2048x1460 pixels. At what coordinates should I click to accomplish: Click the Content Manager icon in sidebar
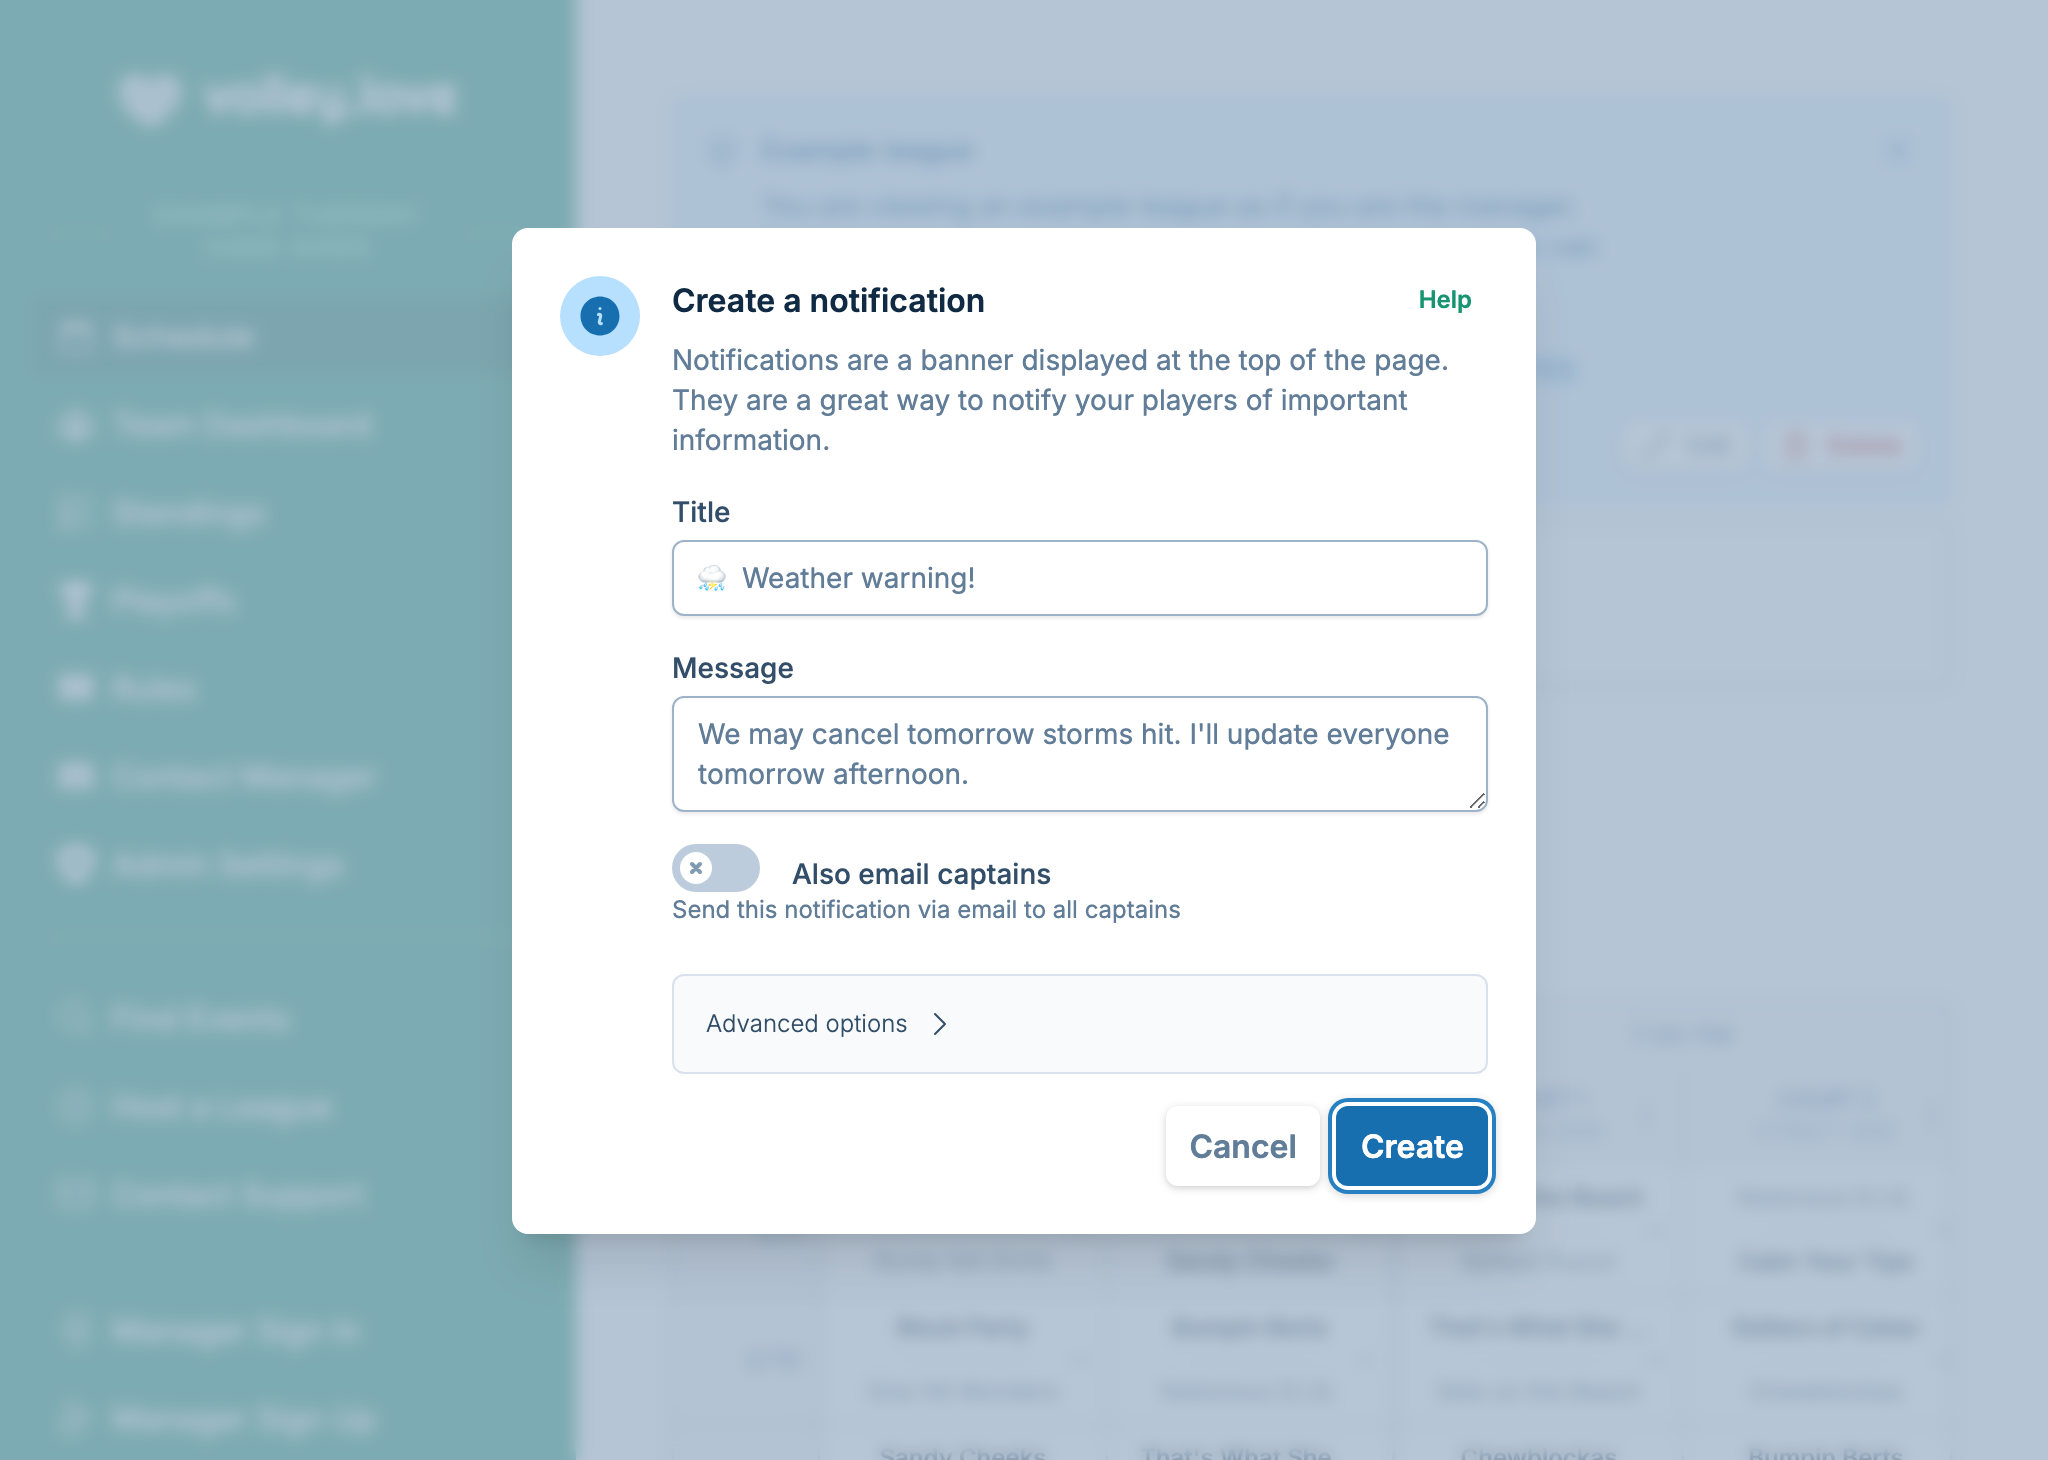coord(74,777)
